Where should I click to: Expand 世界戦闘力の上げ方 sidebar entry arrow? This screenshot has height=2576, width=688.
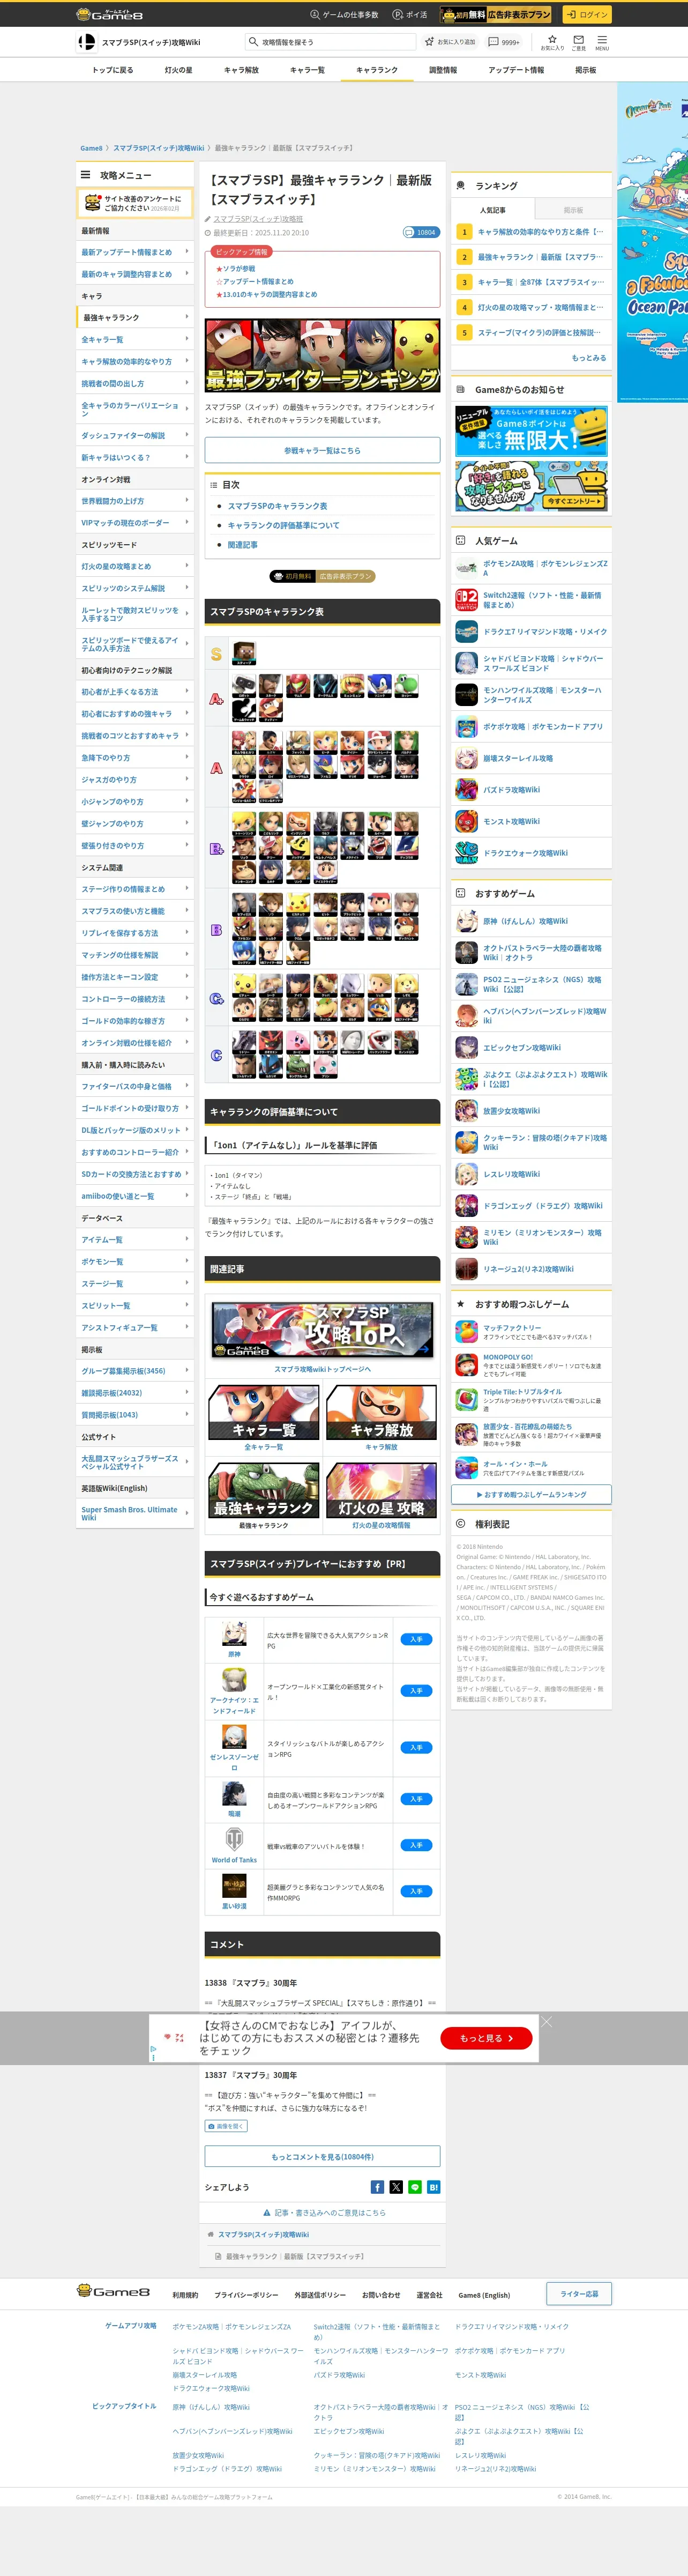coord(186,500)
